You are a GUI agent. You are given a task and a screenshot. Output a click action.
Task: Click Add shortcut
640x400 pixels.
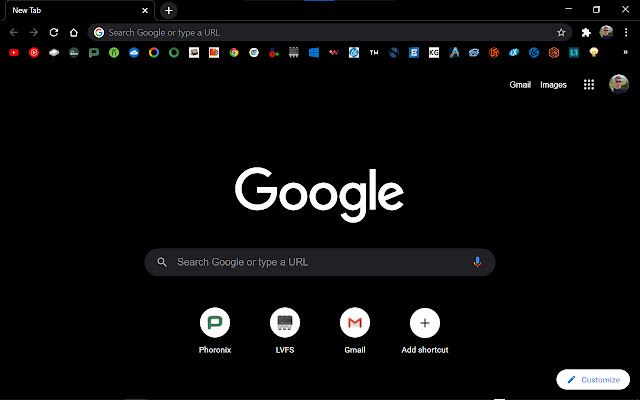coord(425,331)
